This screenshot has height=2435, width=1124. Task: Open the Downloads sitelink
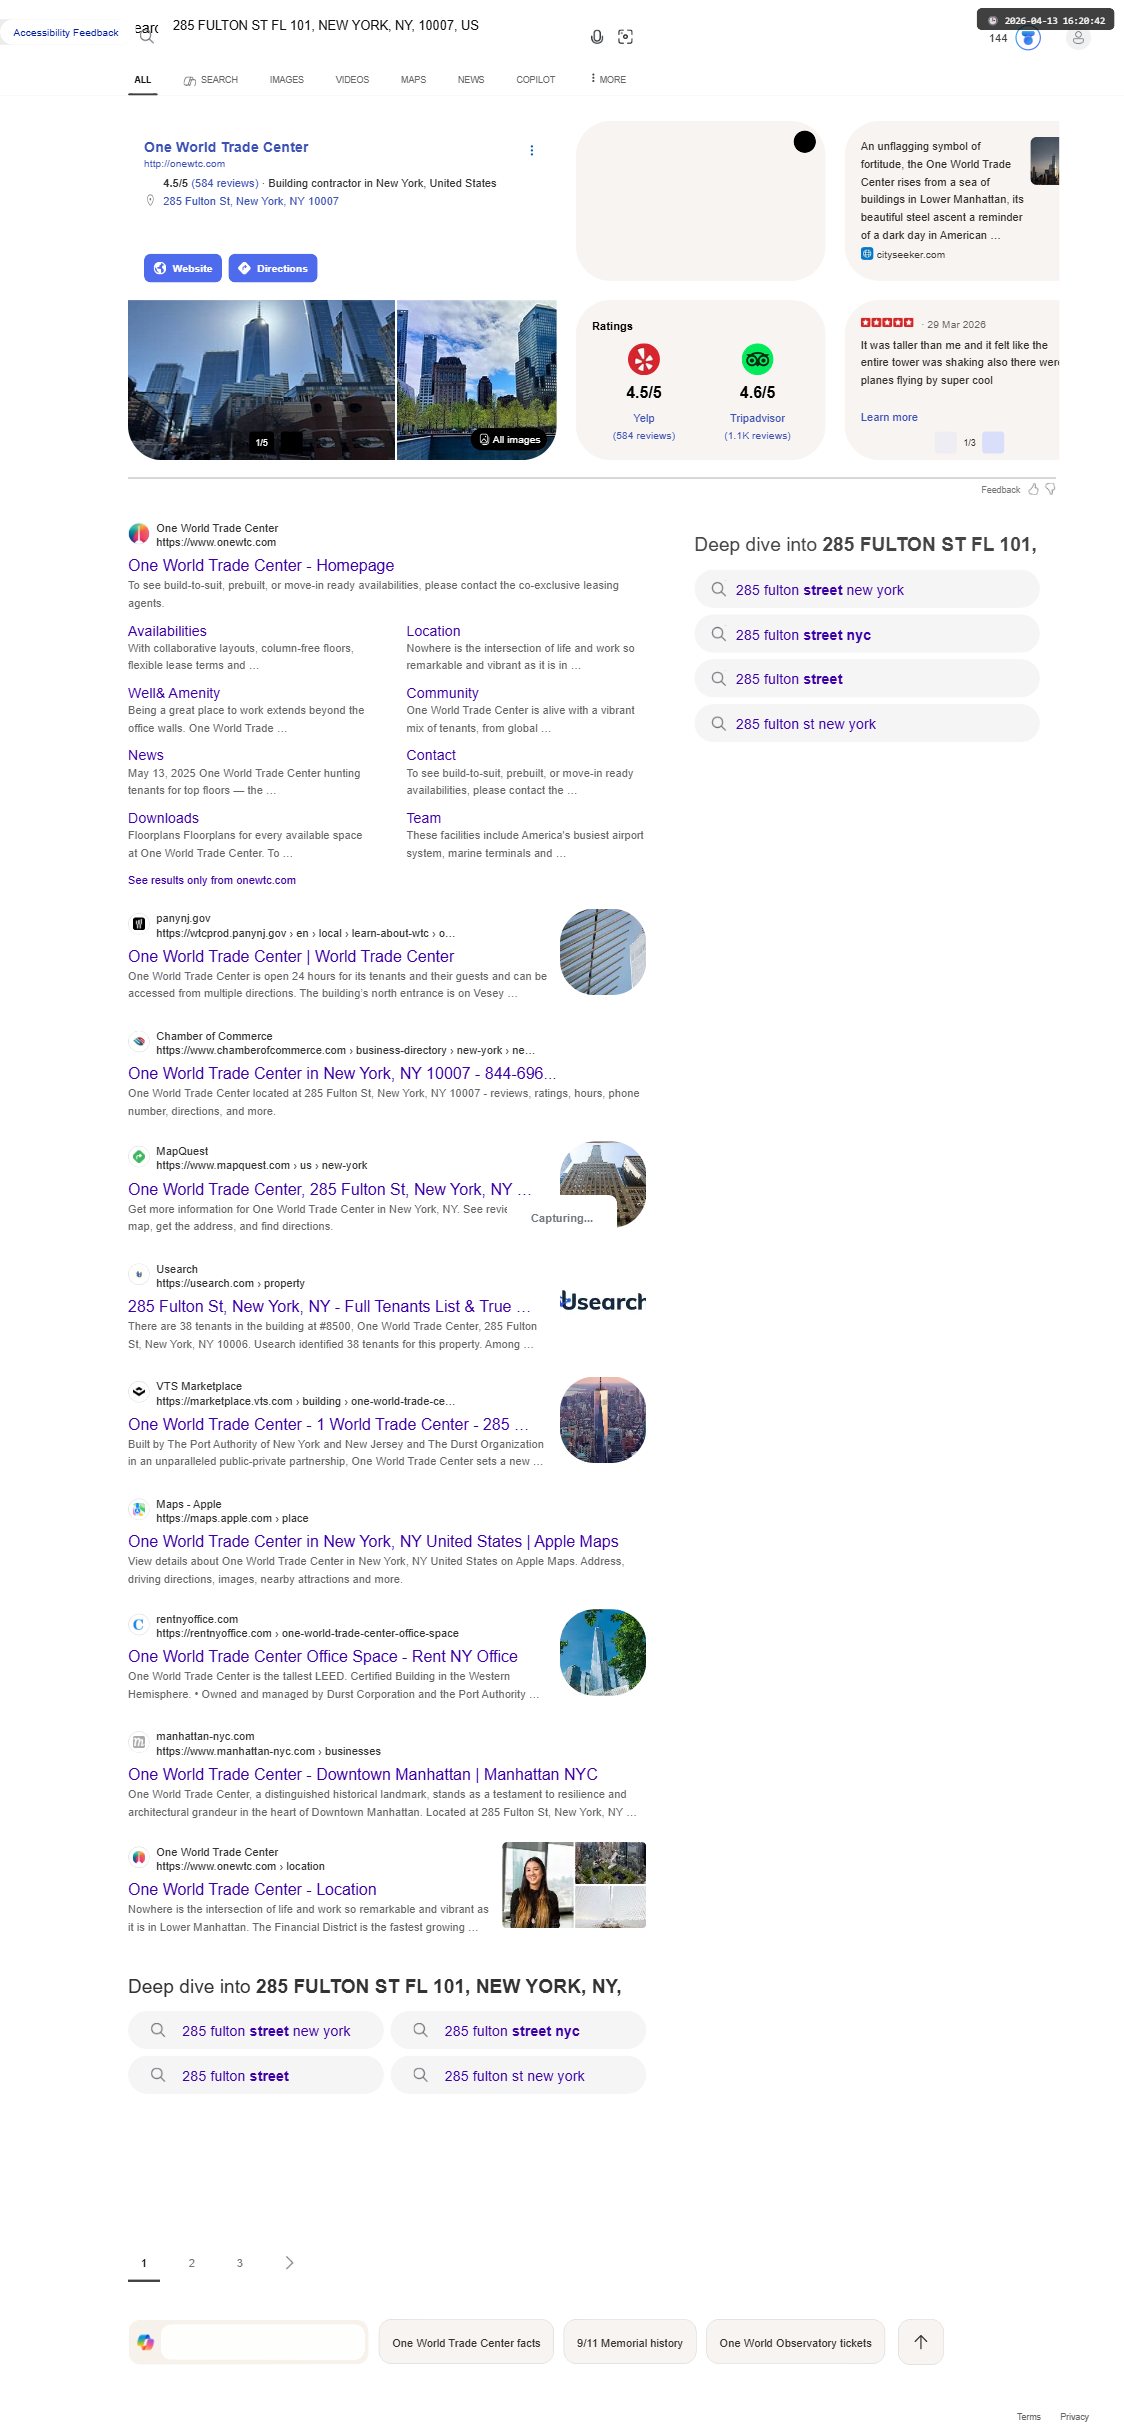(x=163, y=818)
